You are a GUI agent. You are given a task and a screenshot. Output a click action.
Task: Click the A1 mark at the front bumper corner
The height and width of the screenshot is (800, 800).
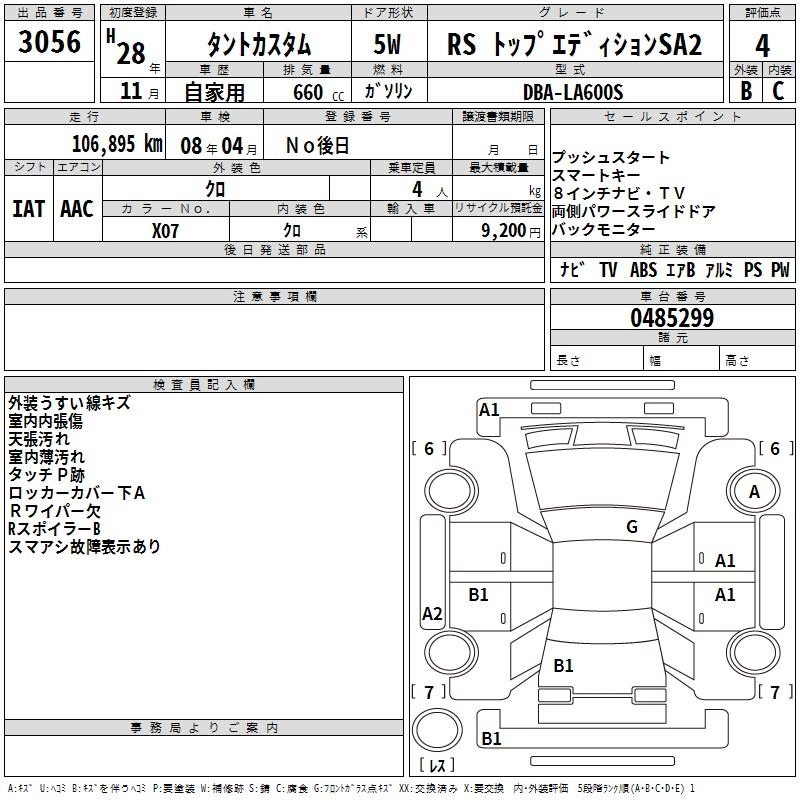pos(489,409)
